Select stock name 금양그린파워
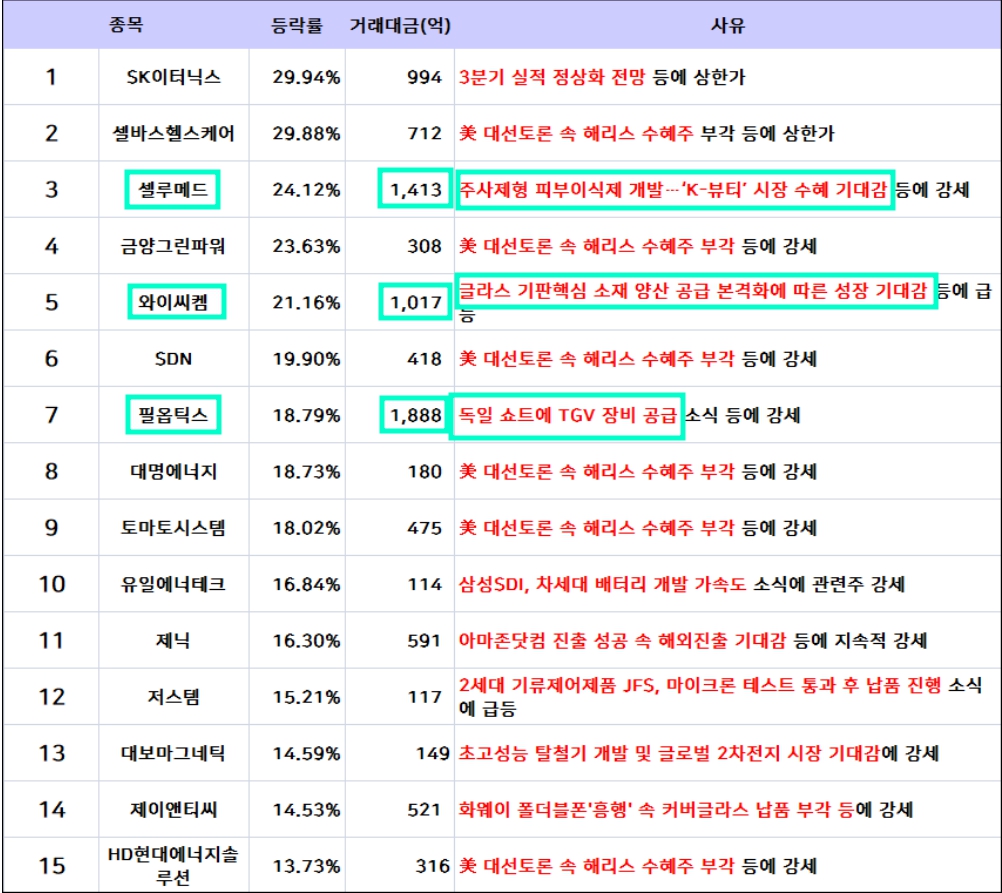The height and width of the screenshot is (893, 1002). point(174,246)
